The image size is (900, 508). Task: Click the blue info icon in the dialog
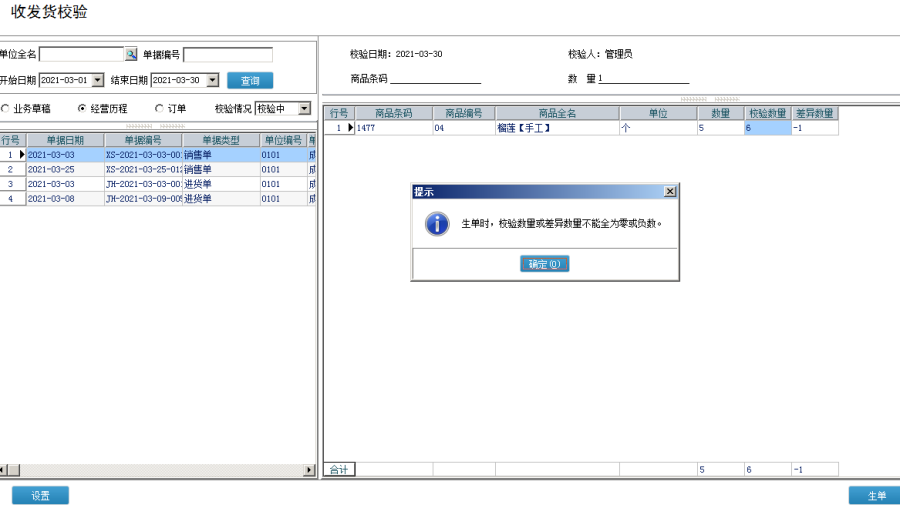coord(437,224)
